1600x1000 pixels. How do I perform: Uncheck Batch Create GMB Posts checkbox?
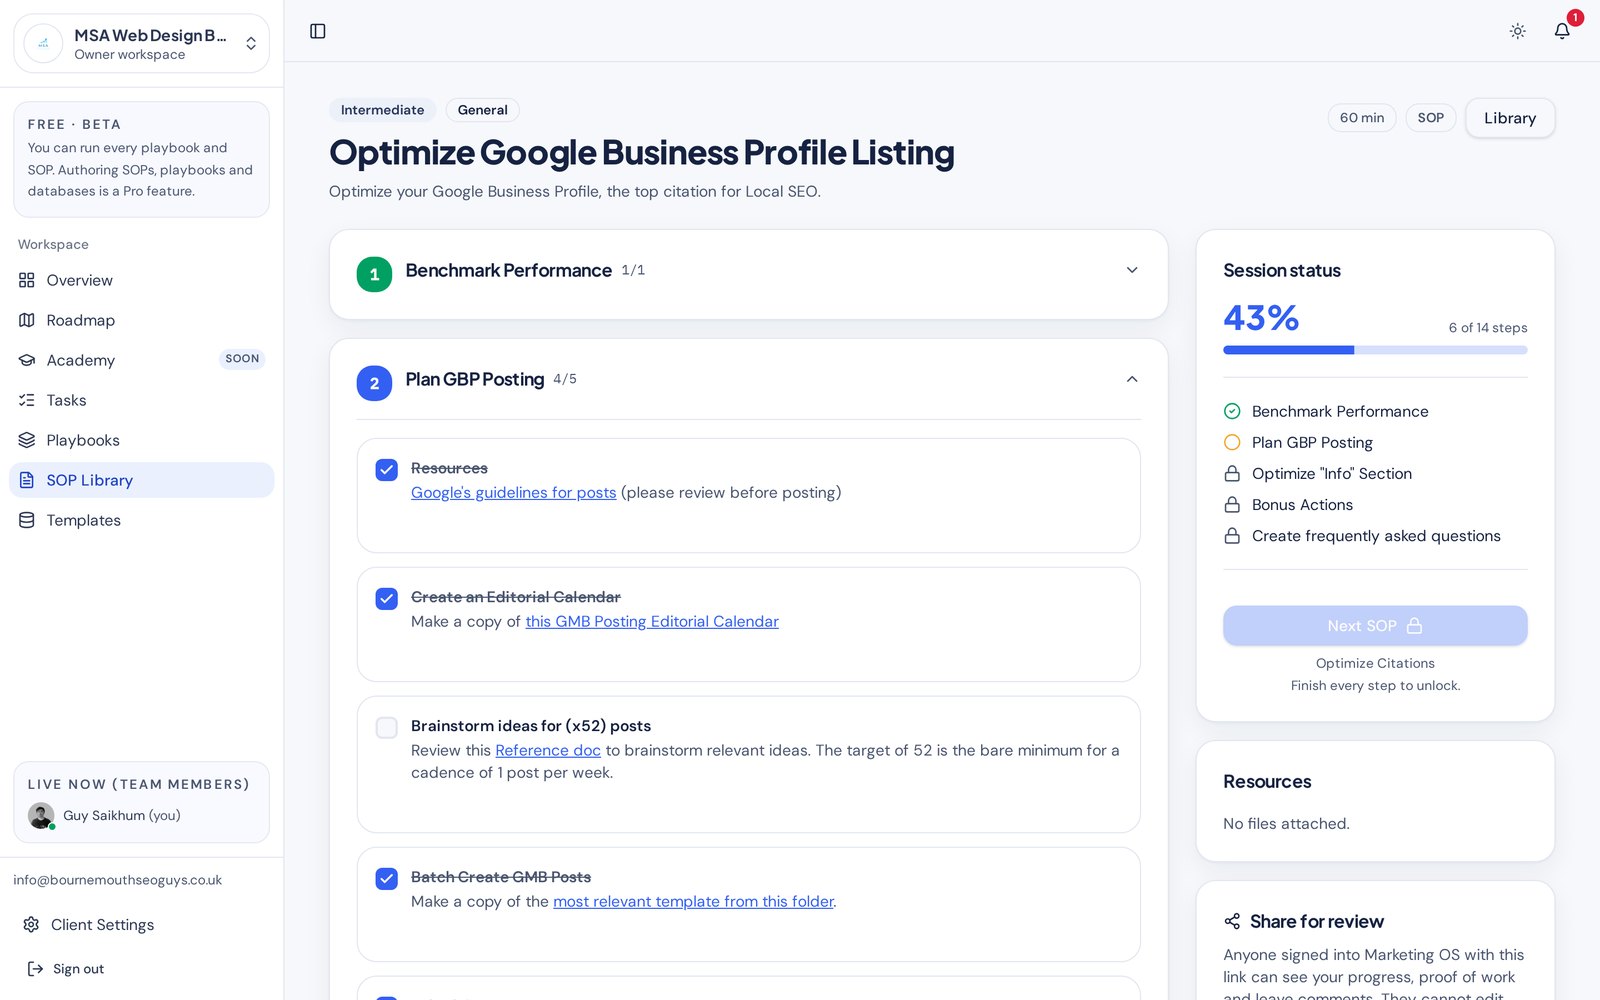[387, 878]
